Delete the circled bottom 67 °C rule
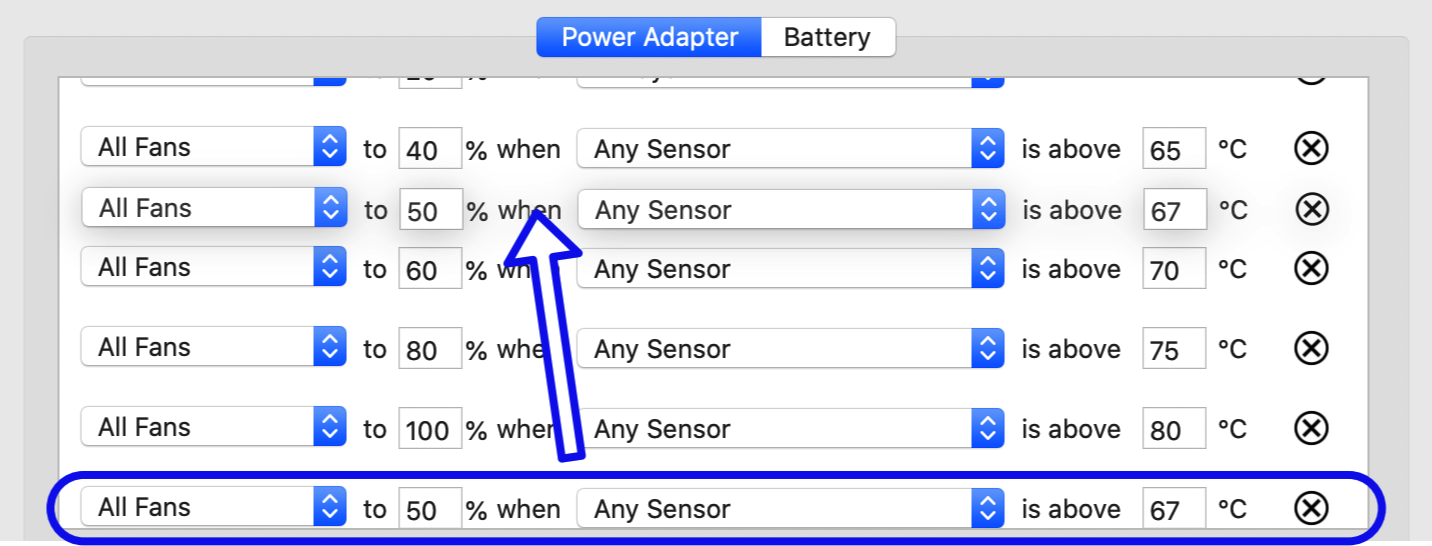 (x=1311, y=508)
